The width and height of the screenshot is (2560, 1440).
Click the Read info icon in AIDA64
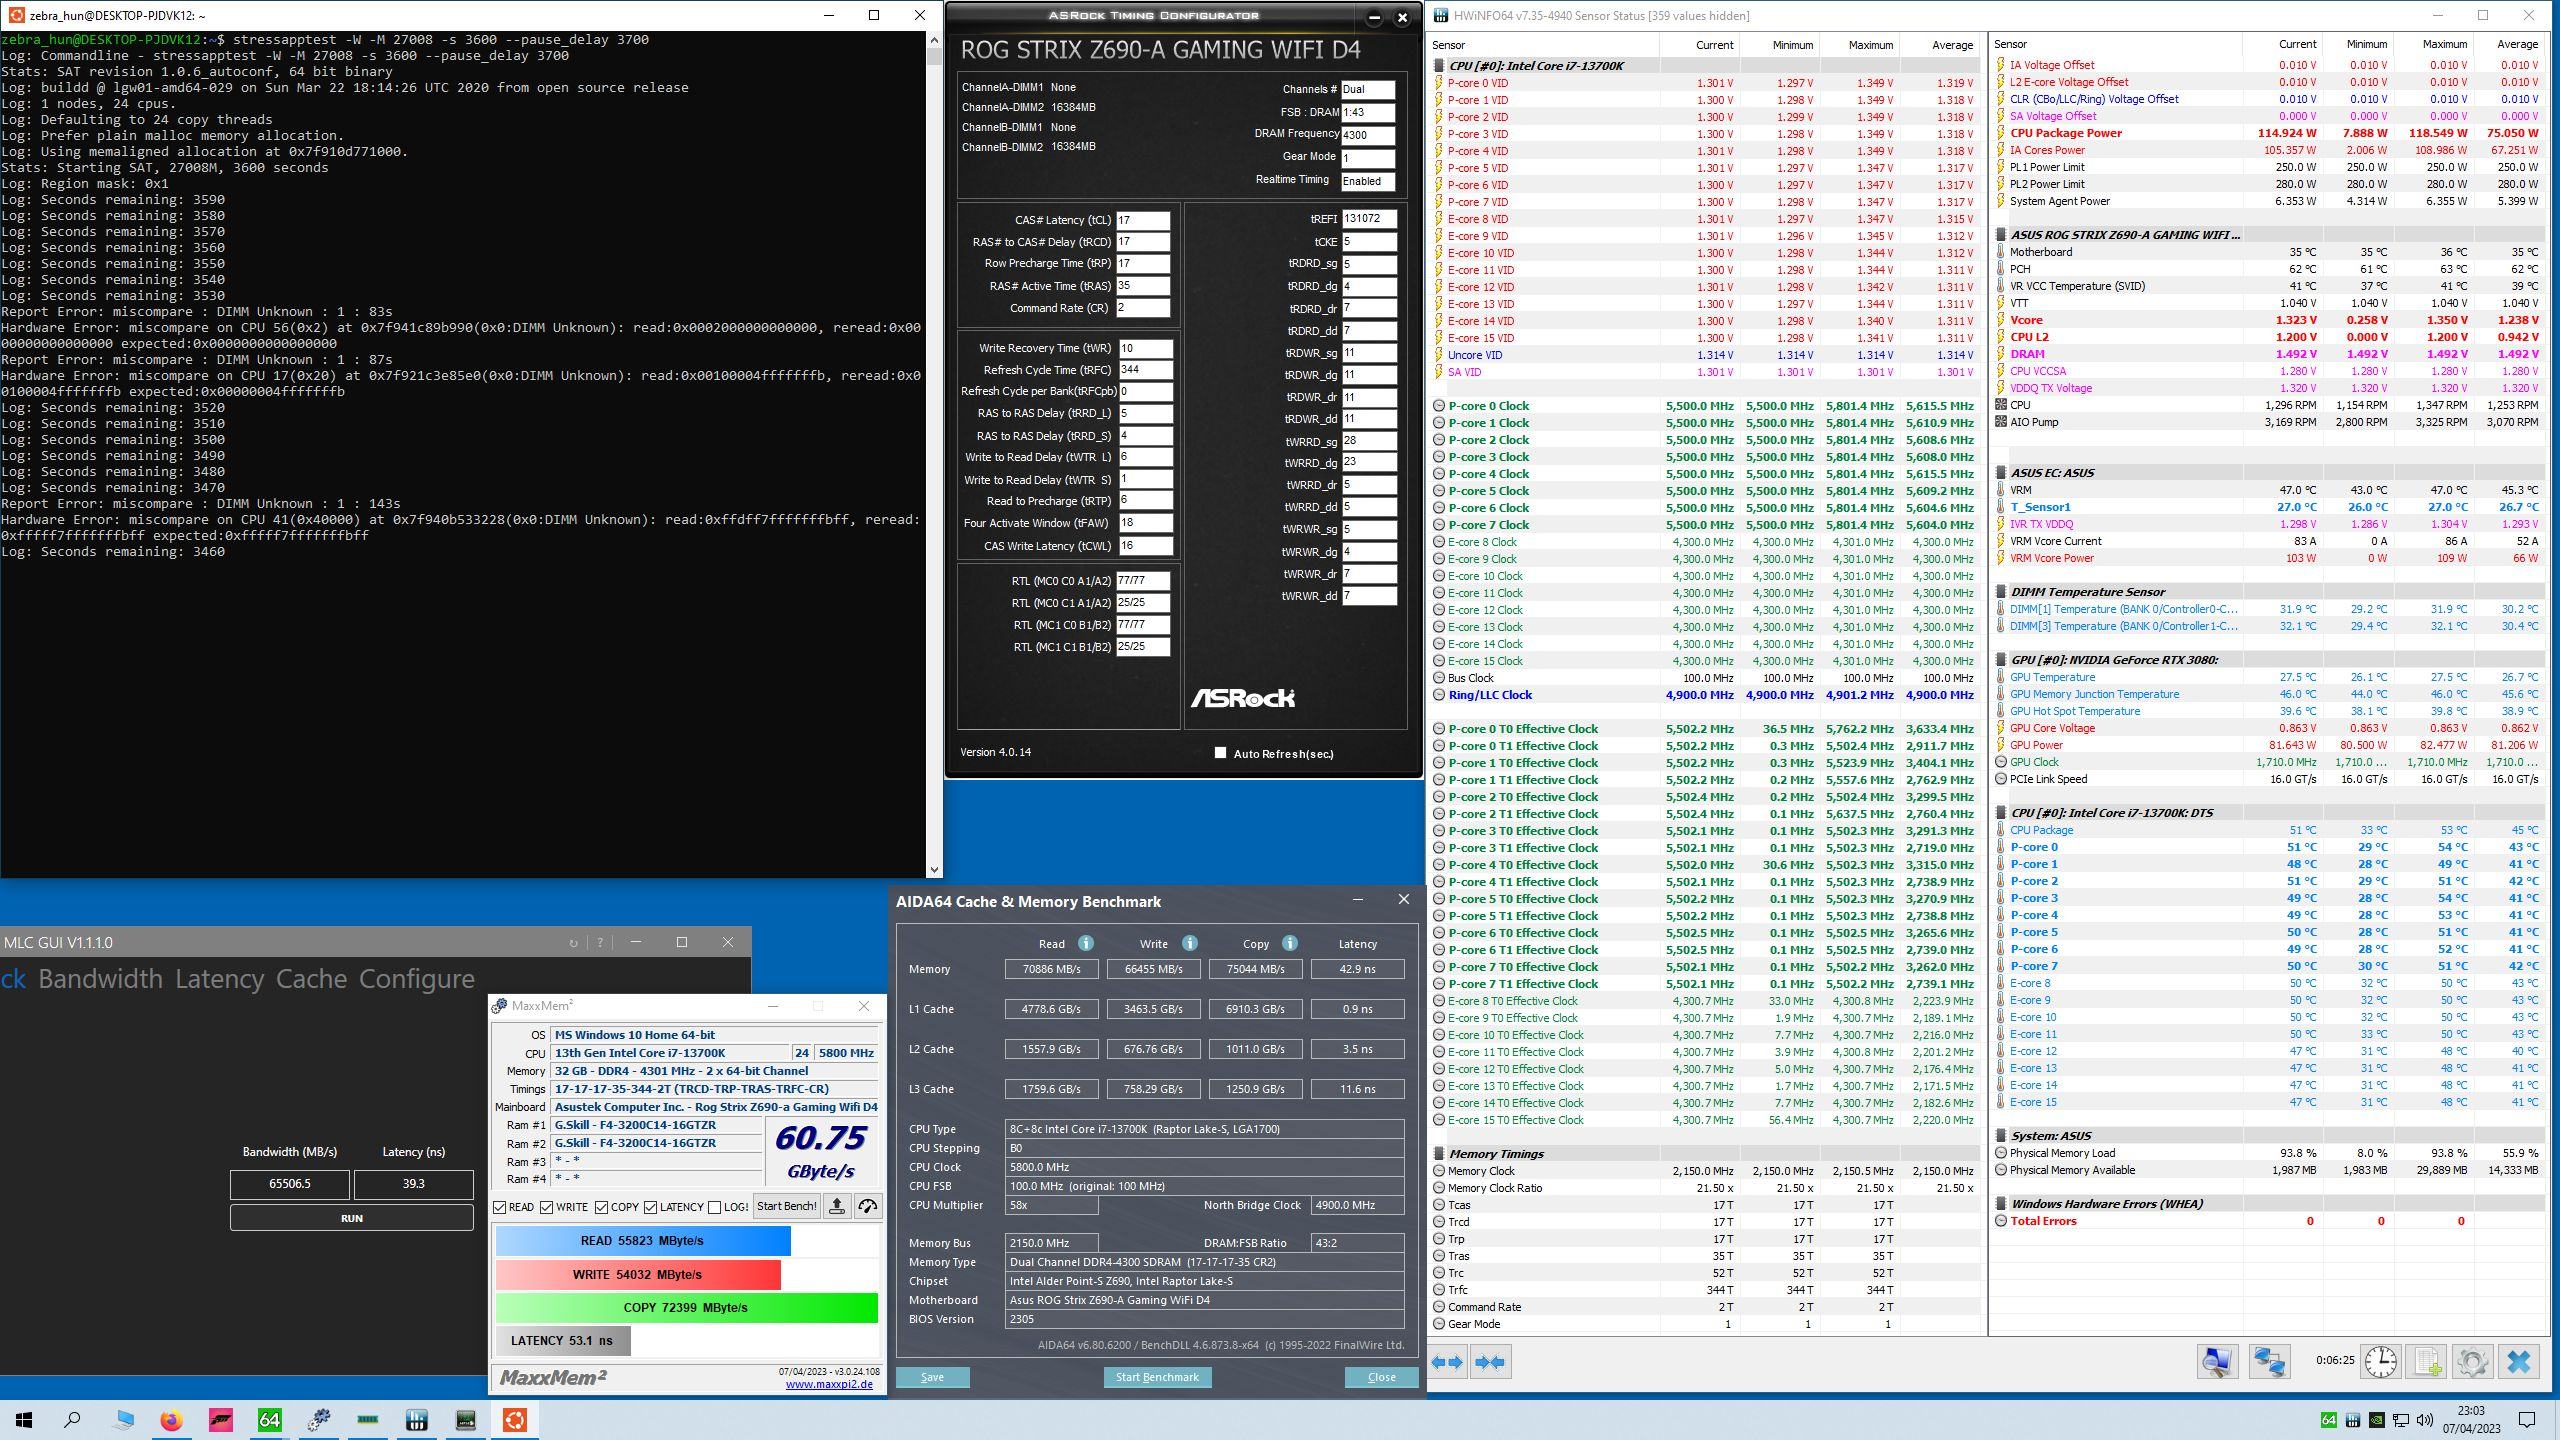pos(1085,943)
